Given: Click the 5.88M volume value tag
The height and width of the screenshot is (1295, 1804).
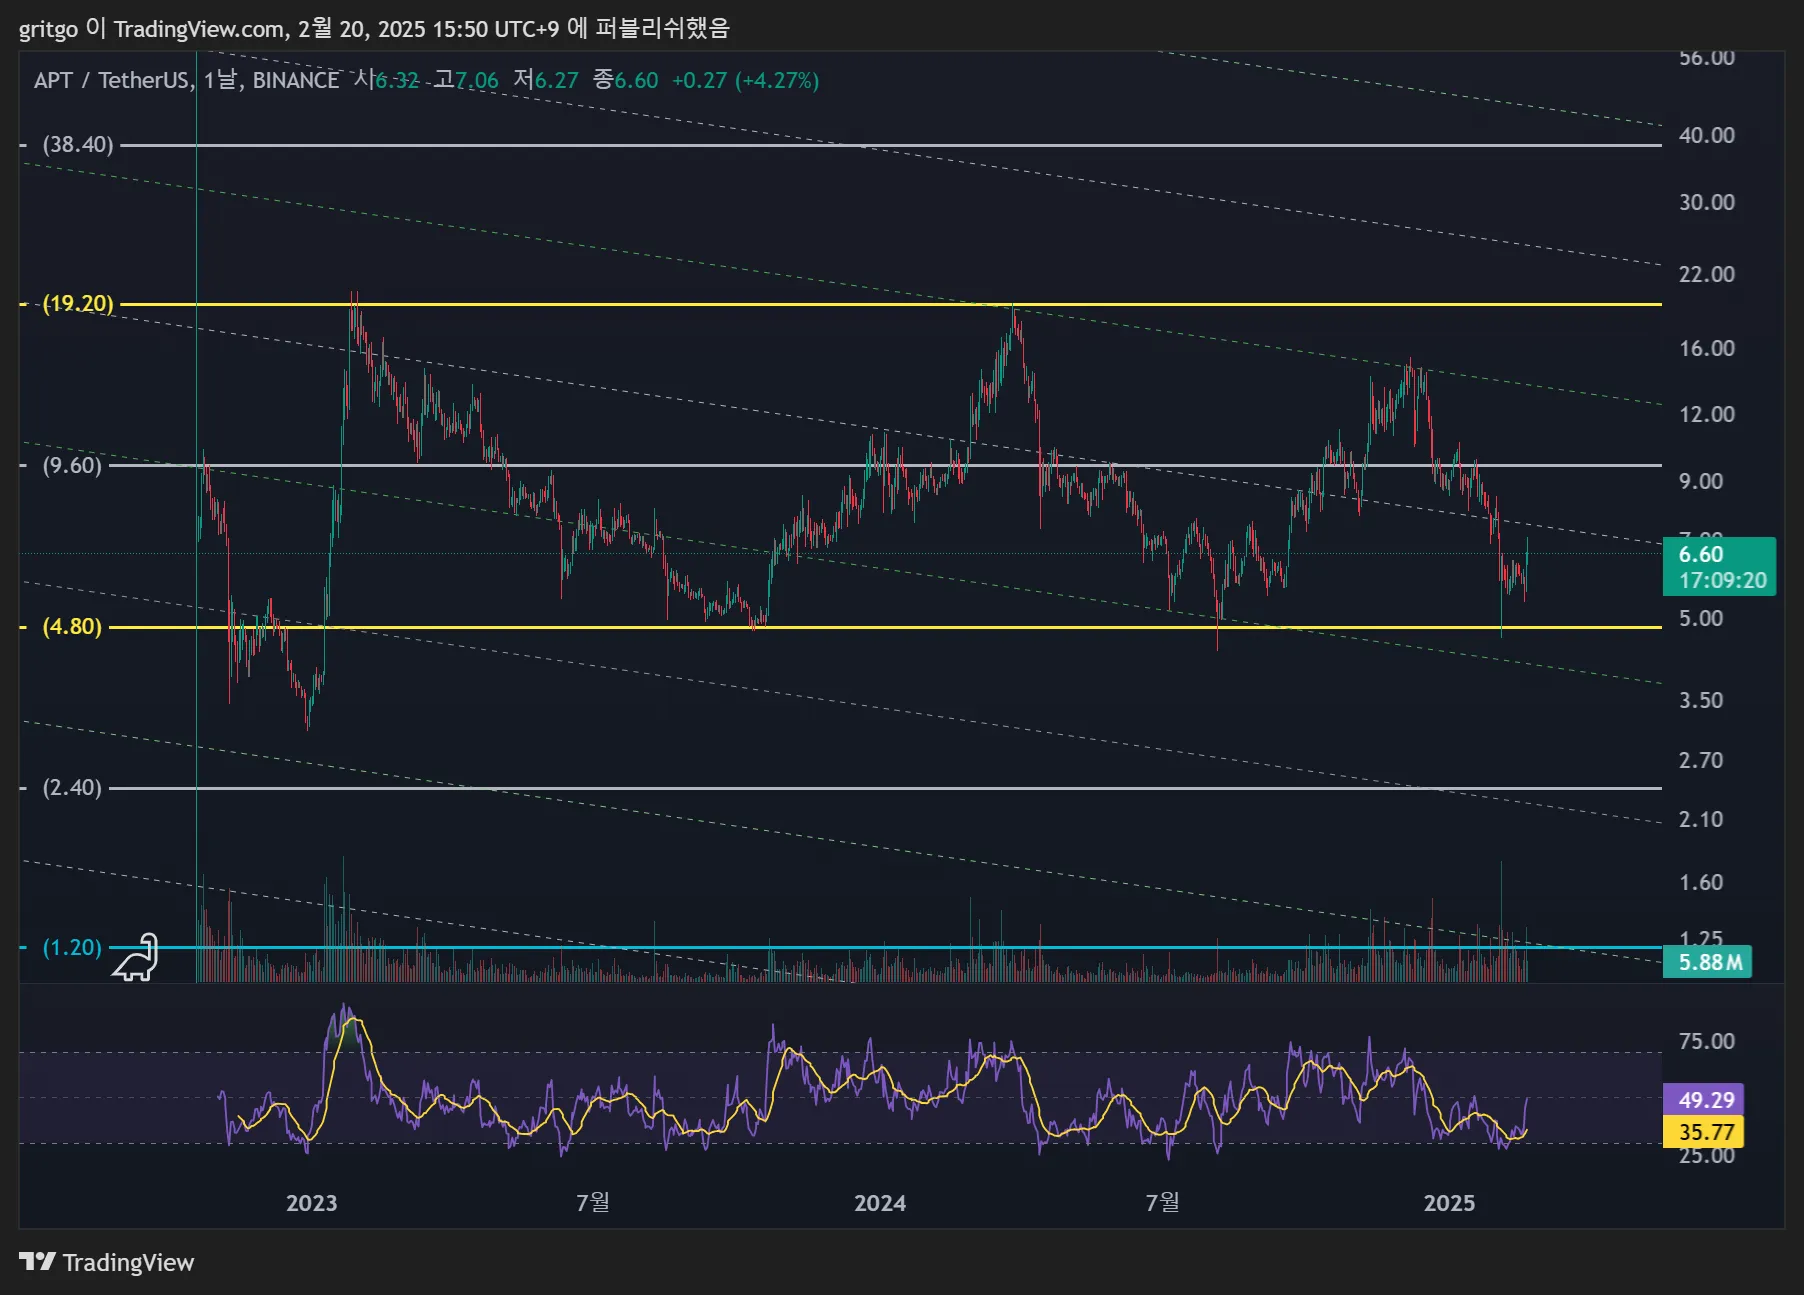Looking at the screenshot, I should [x=1707, y=962].
